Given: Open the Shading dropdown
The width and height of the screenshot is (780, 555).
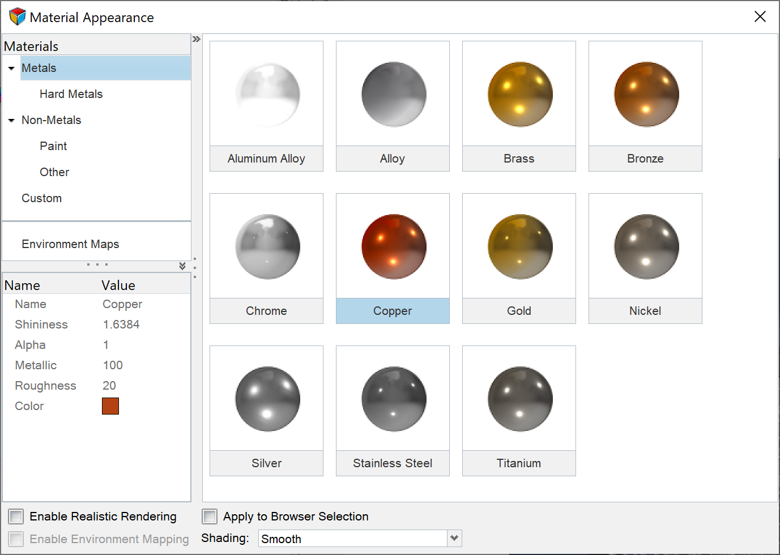Looking at the screenshot, I should tap(455, 539).
